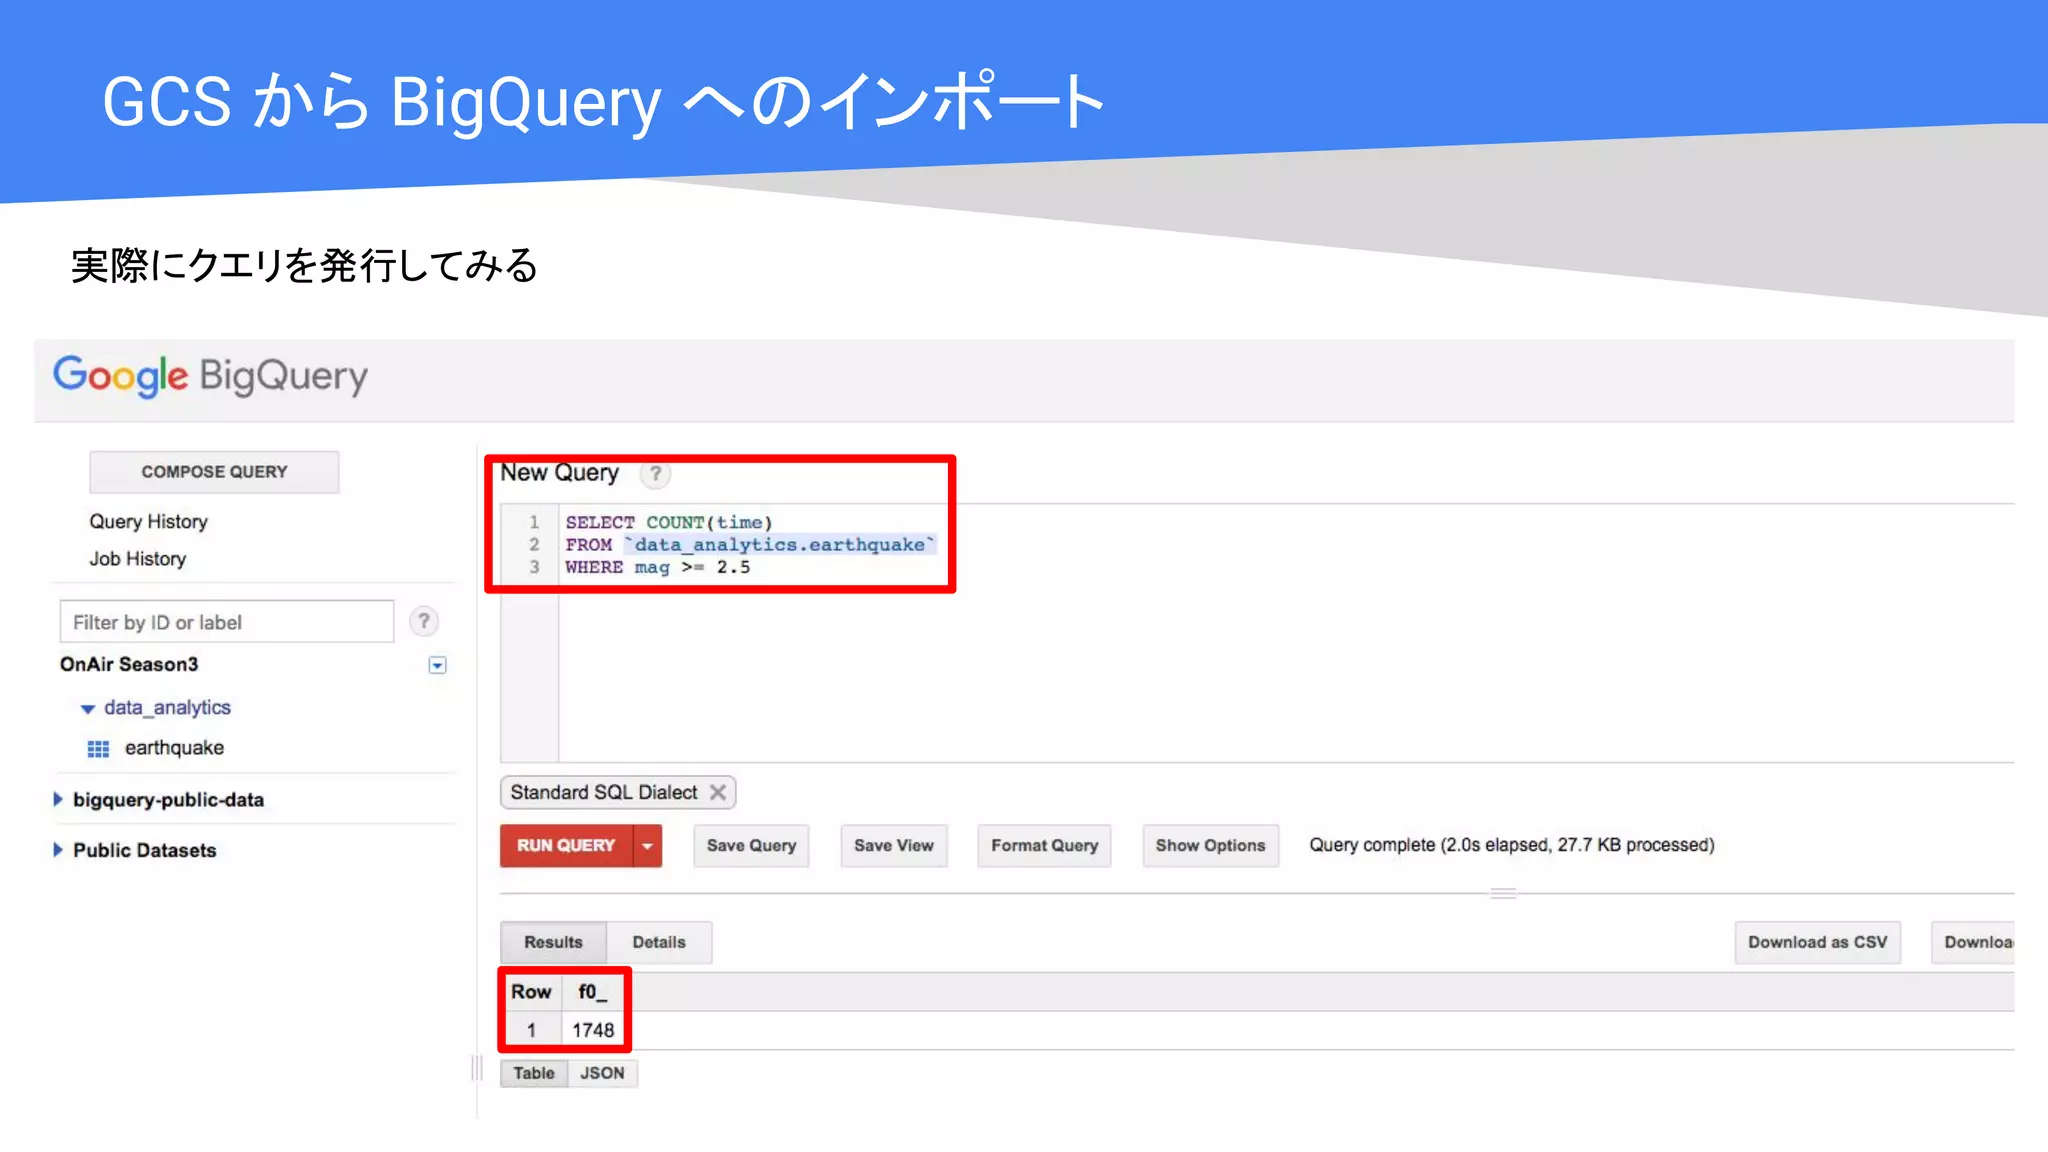Click the query complete status text
Image resolution: width=2048 pixels, height=1152 pixels.
(1511, 845)
